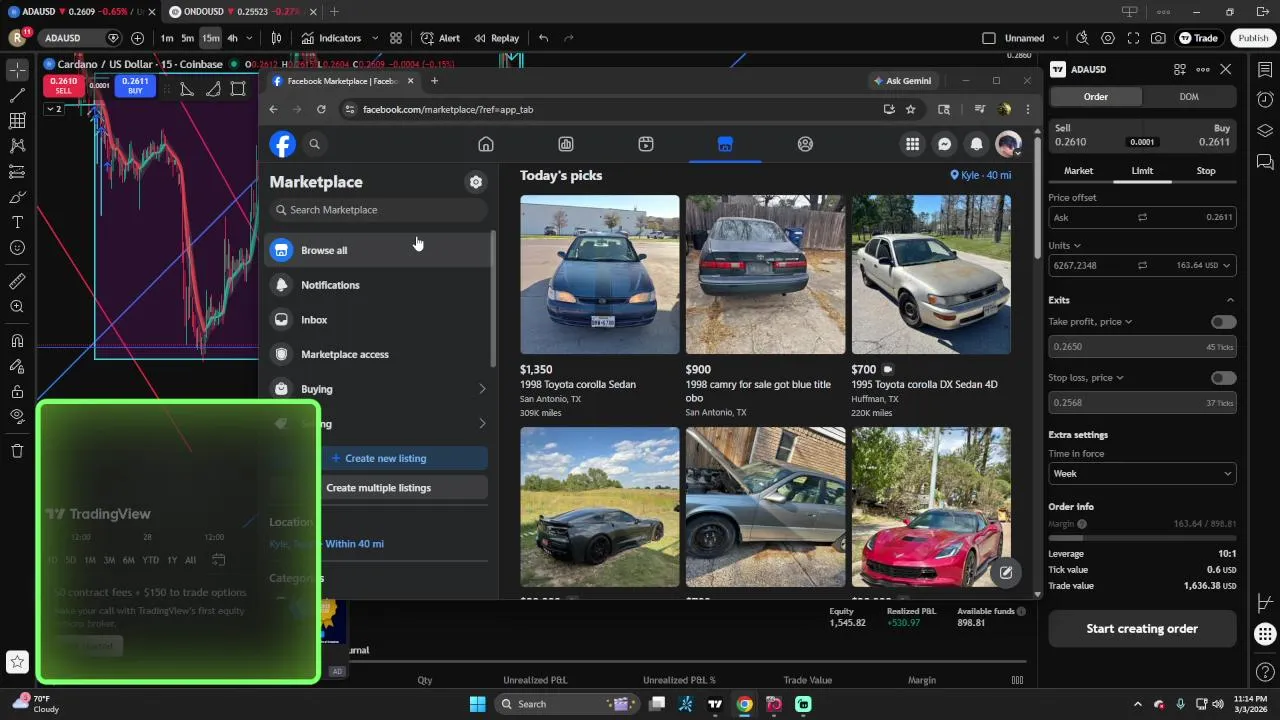Click Create new listing on Marketplace

click(x=378, y=458)
